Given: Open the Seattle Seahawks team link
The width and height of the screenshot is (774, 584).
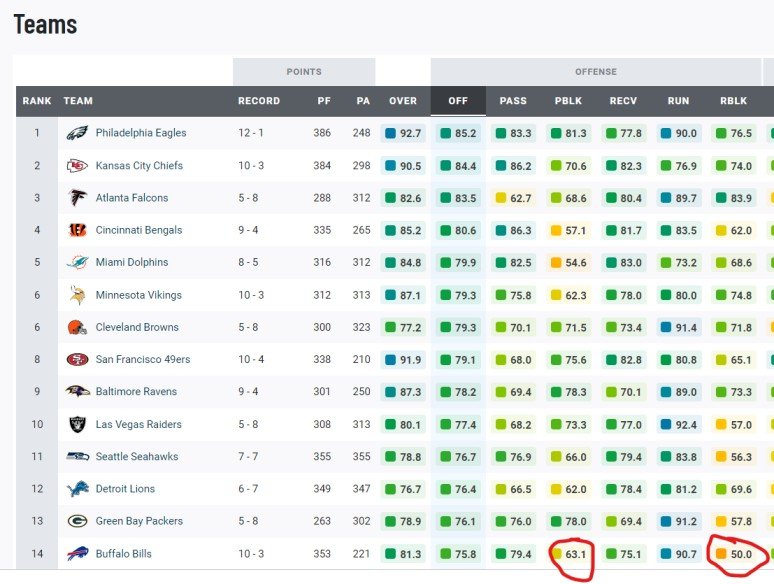Looking at the screenshot, I should point(137,456).
